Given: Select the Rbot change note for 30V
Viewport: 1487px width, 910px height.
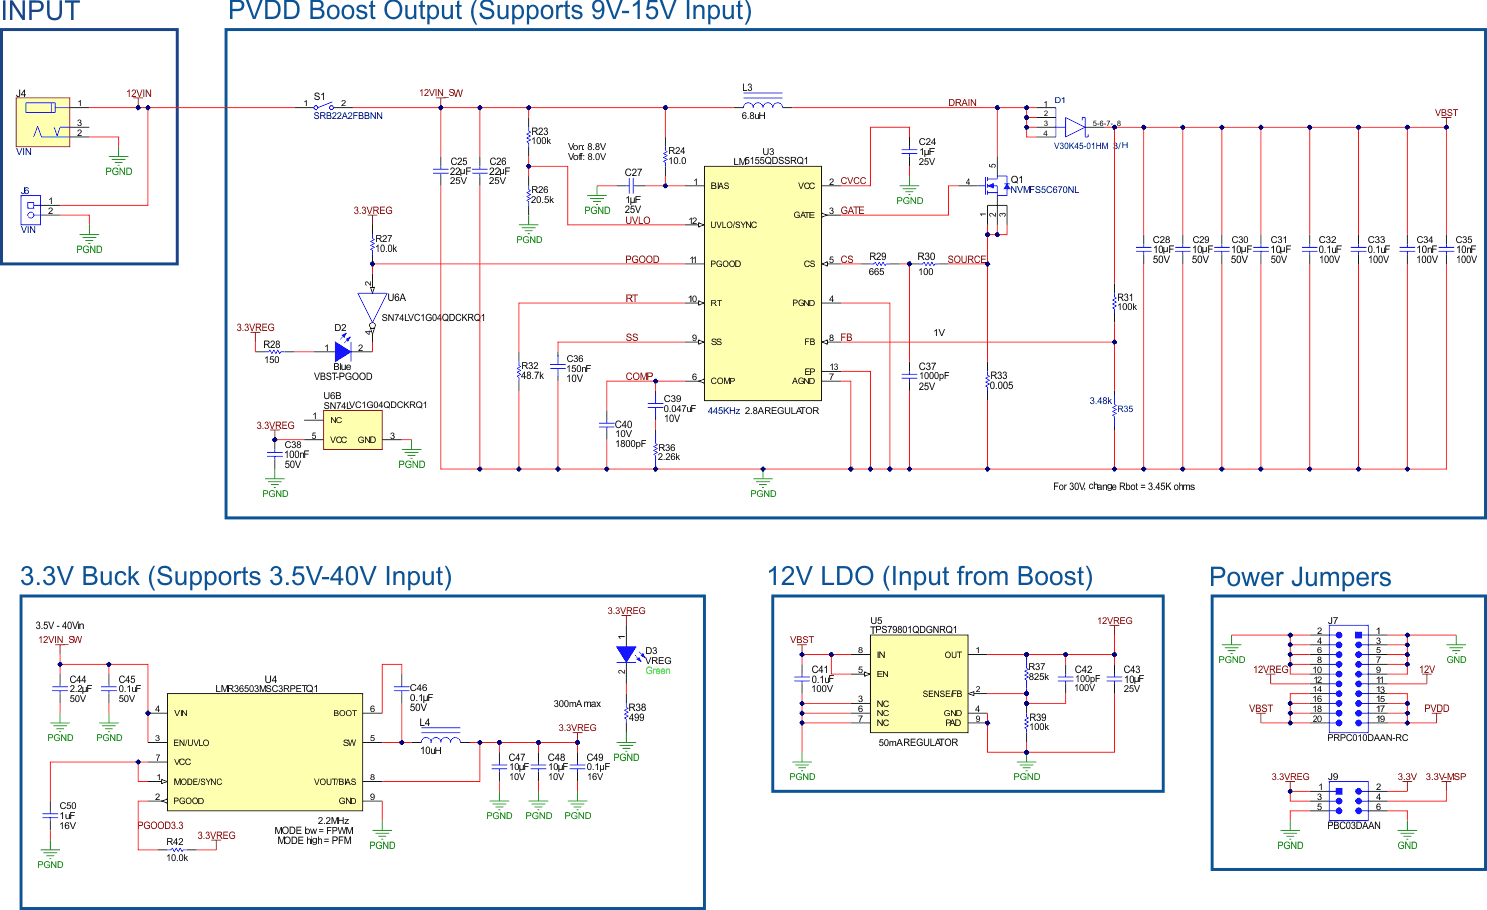Looking at the screenshot, I should 1124,487.
